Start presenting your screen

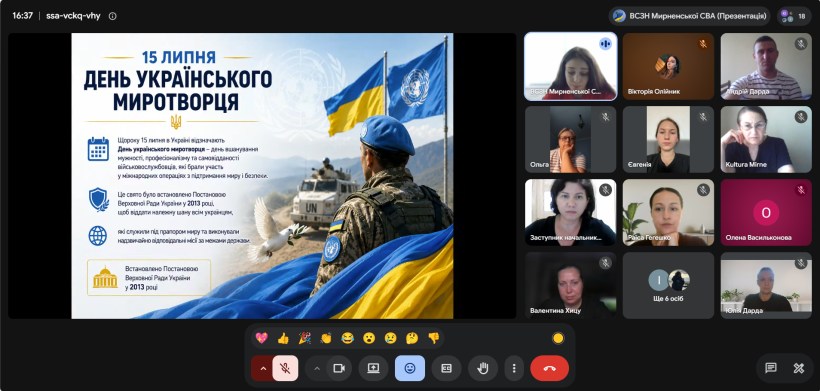pos(373,368)
